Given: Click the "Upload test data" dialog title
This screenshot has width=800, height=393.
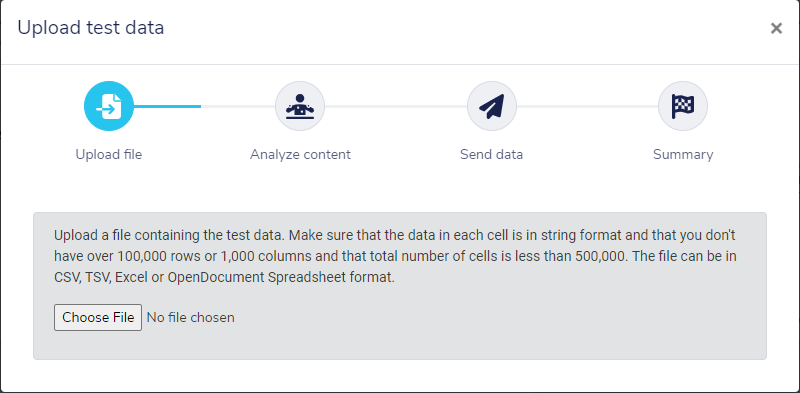Looking at the screenshot, I should [x=91, y=28].
